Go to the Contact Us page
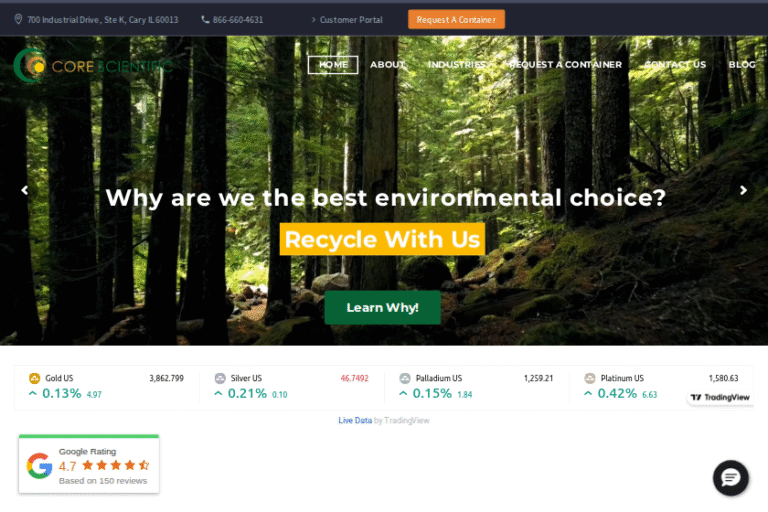 [675, 65]
